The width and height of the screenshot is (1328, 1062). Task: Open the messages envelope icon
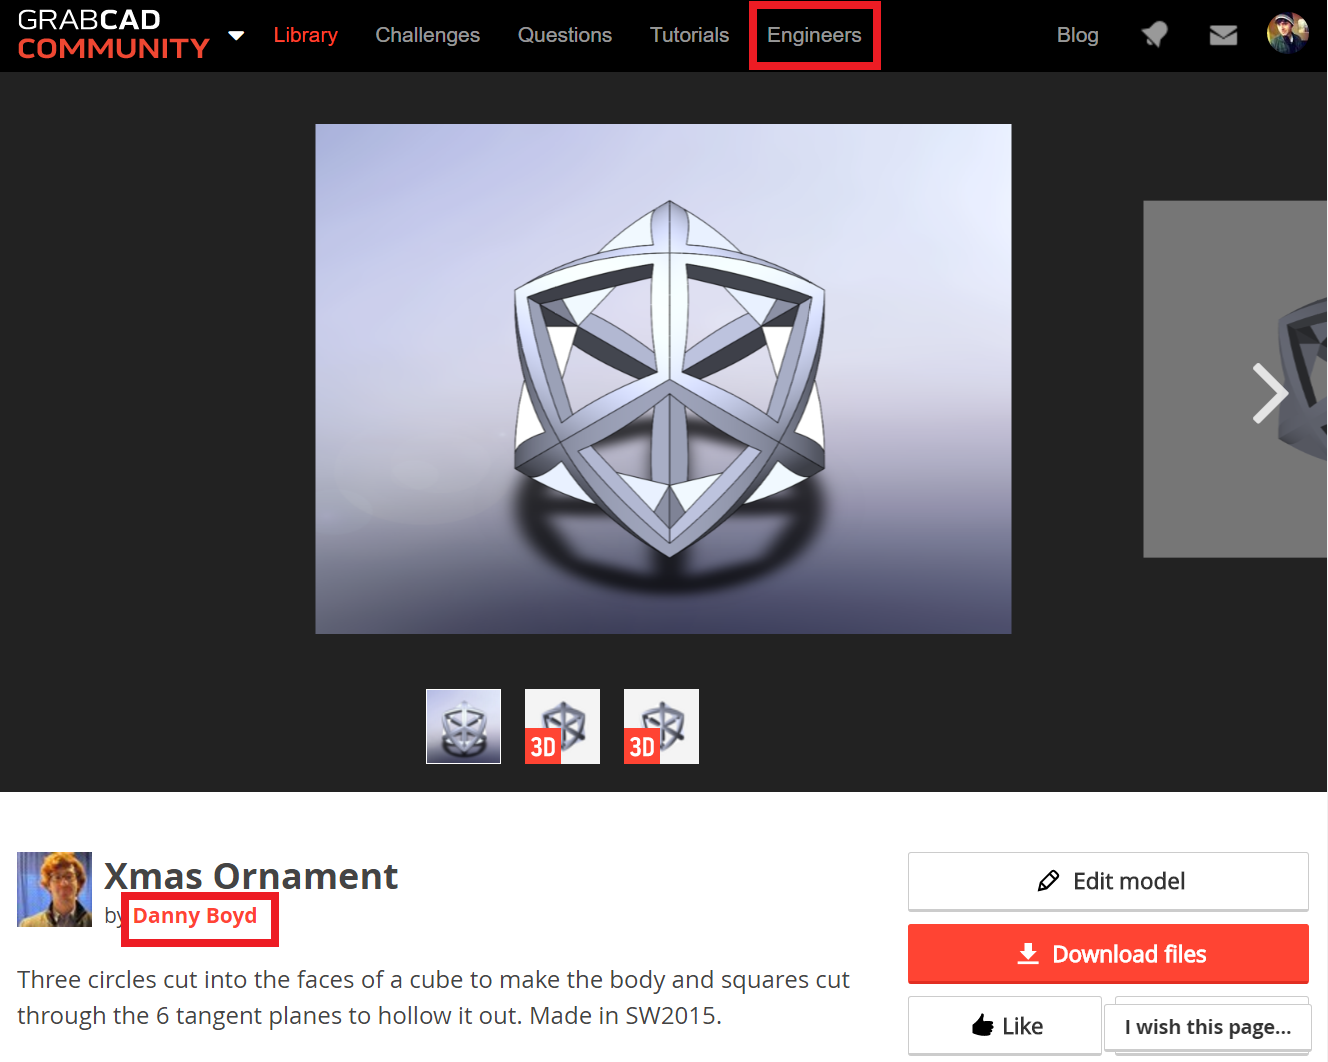pyautogui.click(x=1223, y=35)
